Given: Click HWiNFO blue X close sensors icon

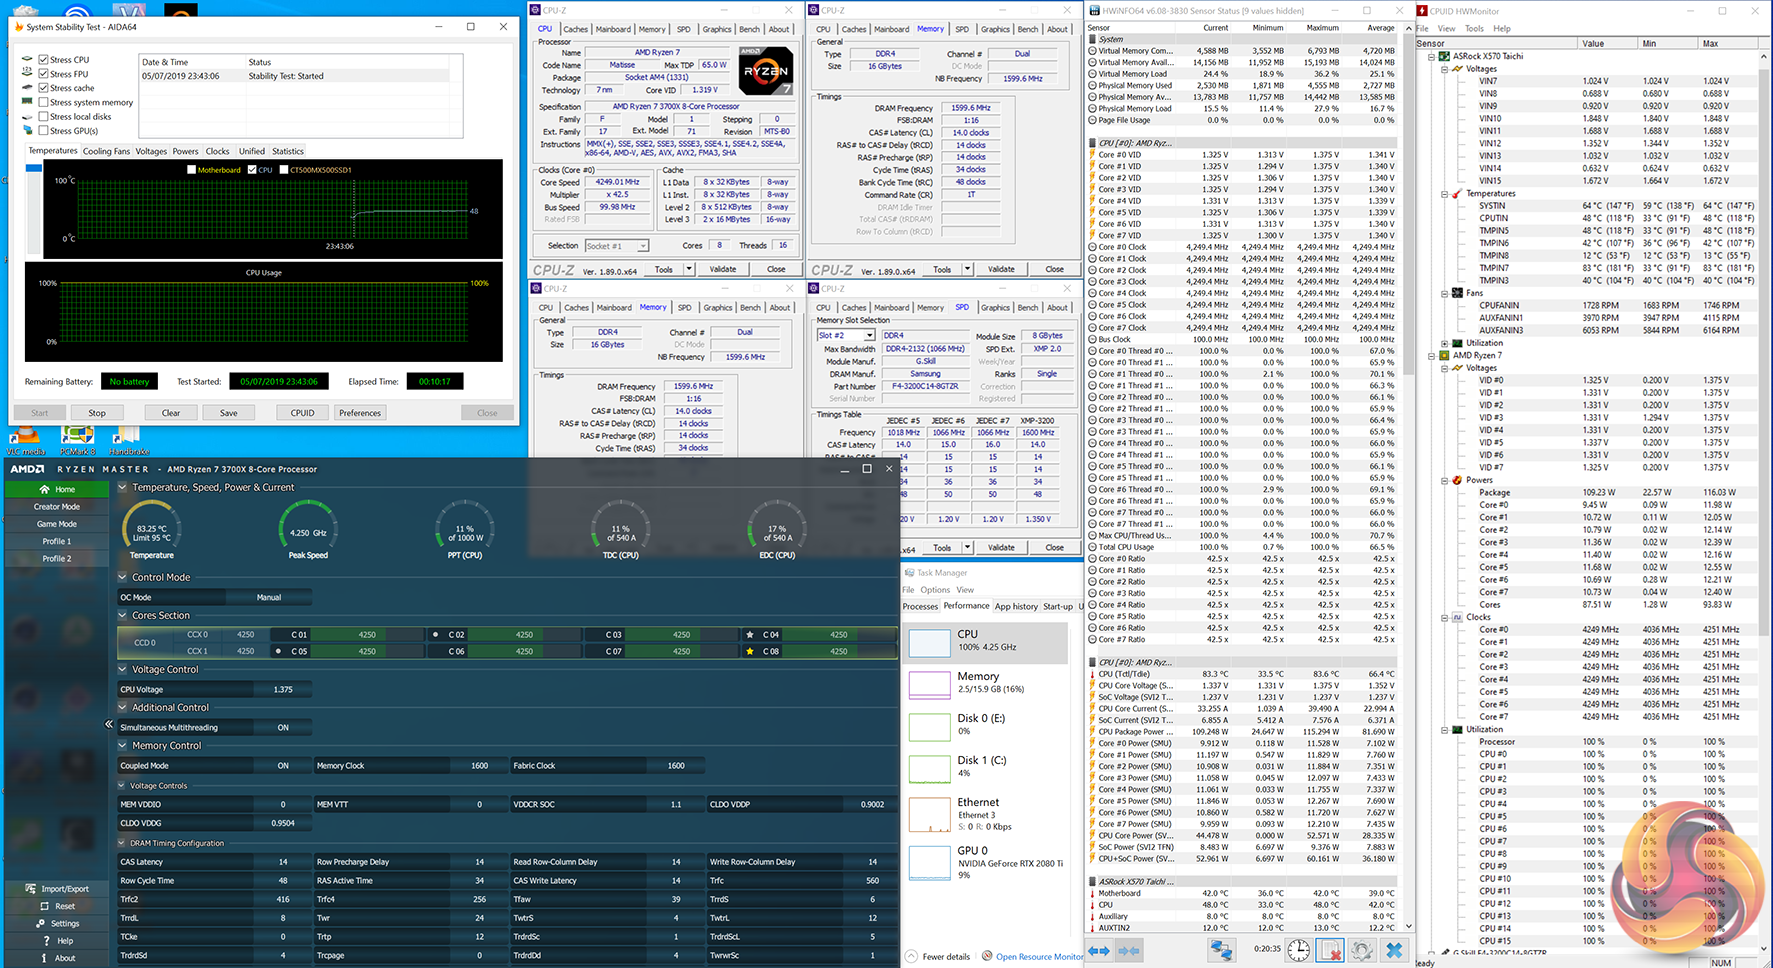Looking at the screenshot, I should 1394,950.
